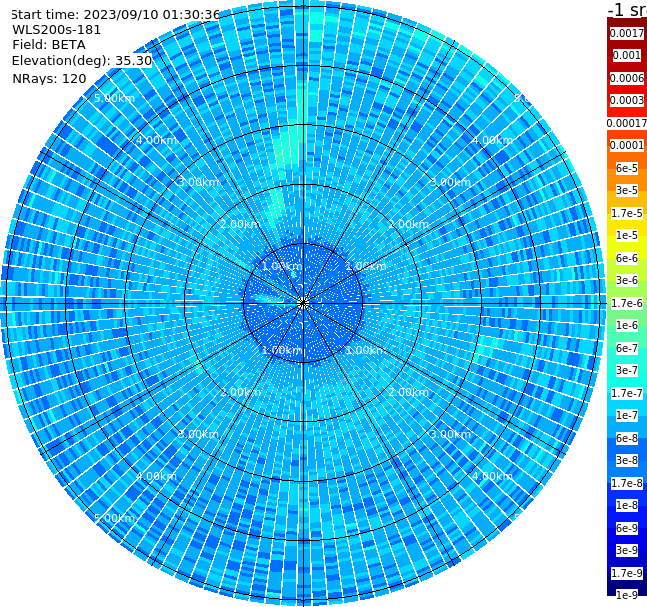Click the 0.0017 colorbar tick label
Viewport: 647px width, 607px height.
pos(627,33)
